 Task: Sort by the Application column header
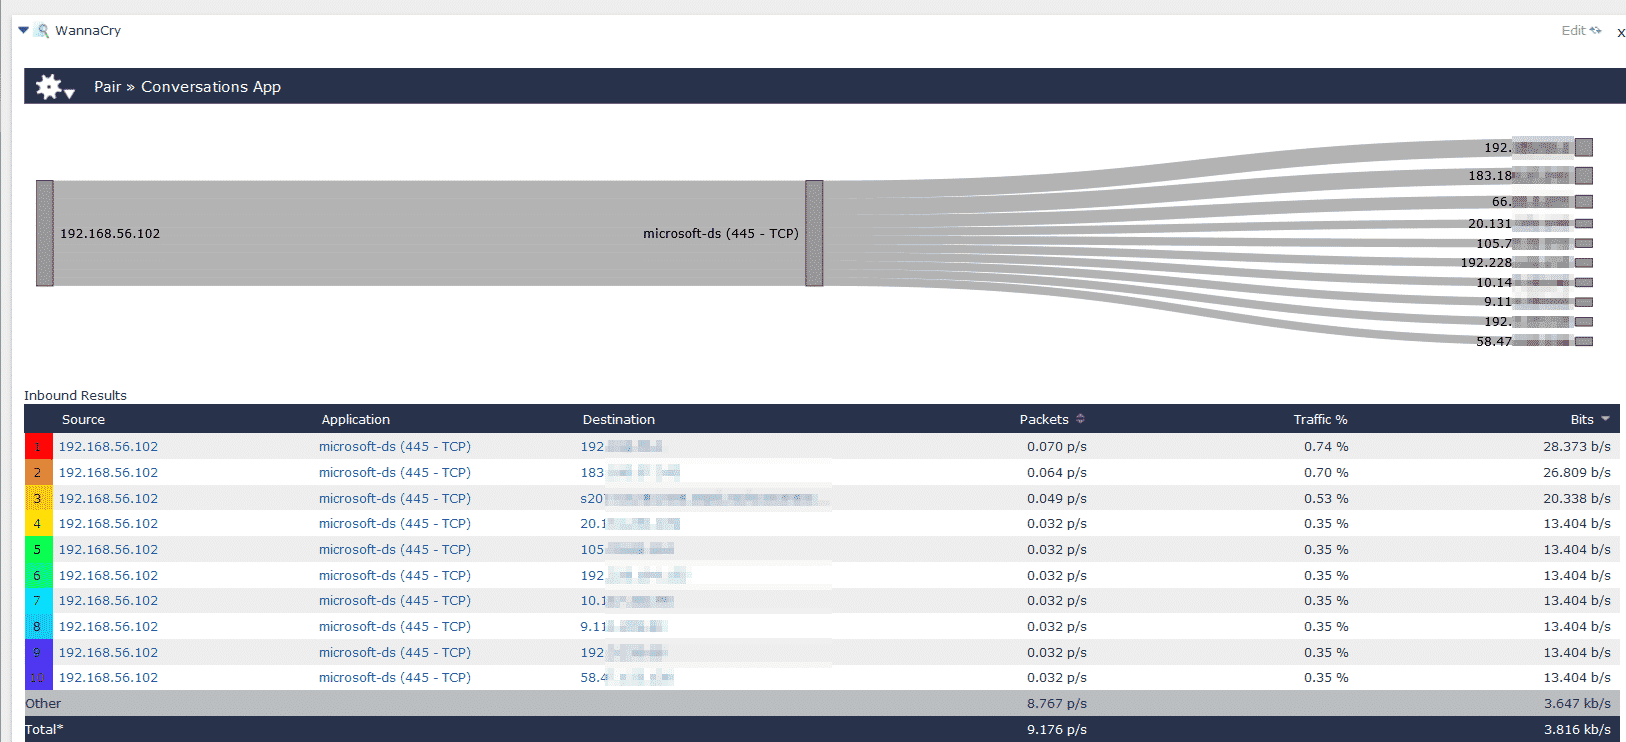[x=356, y=420]
